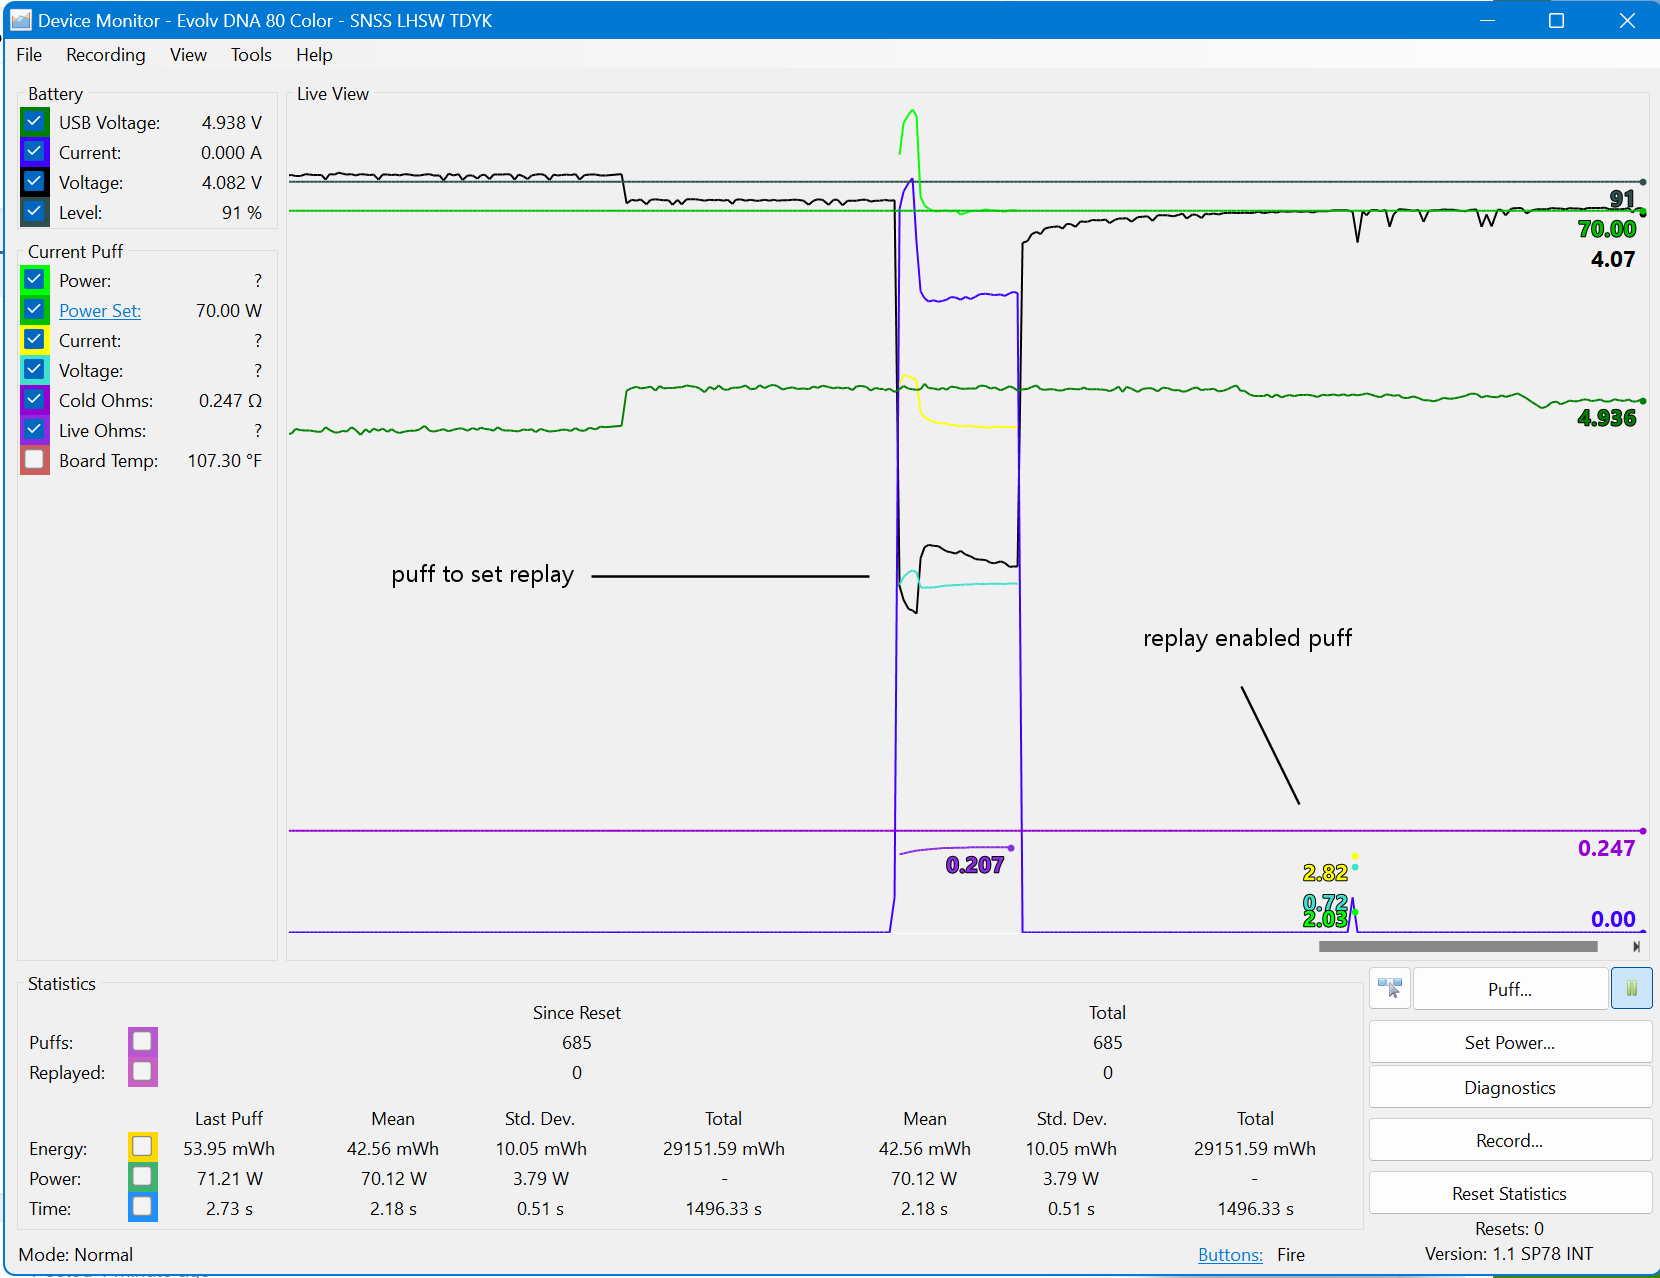Click the live view horizontal scrollbar
The height and width of the screenshot is (1278, 1660).
(x=1457, y=946)
